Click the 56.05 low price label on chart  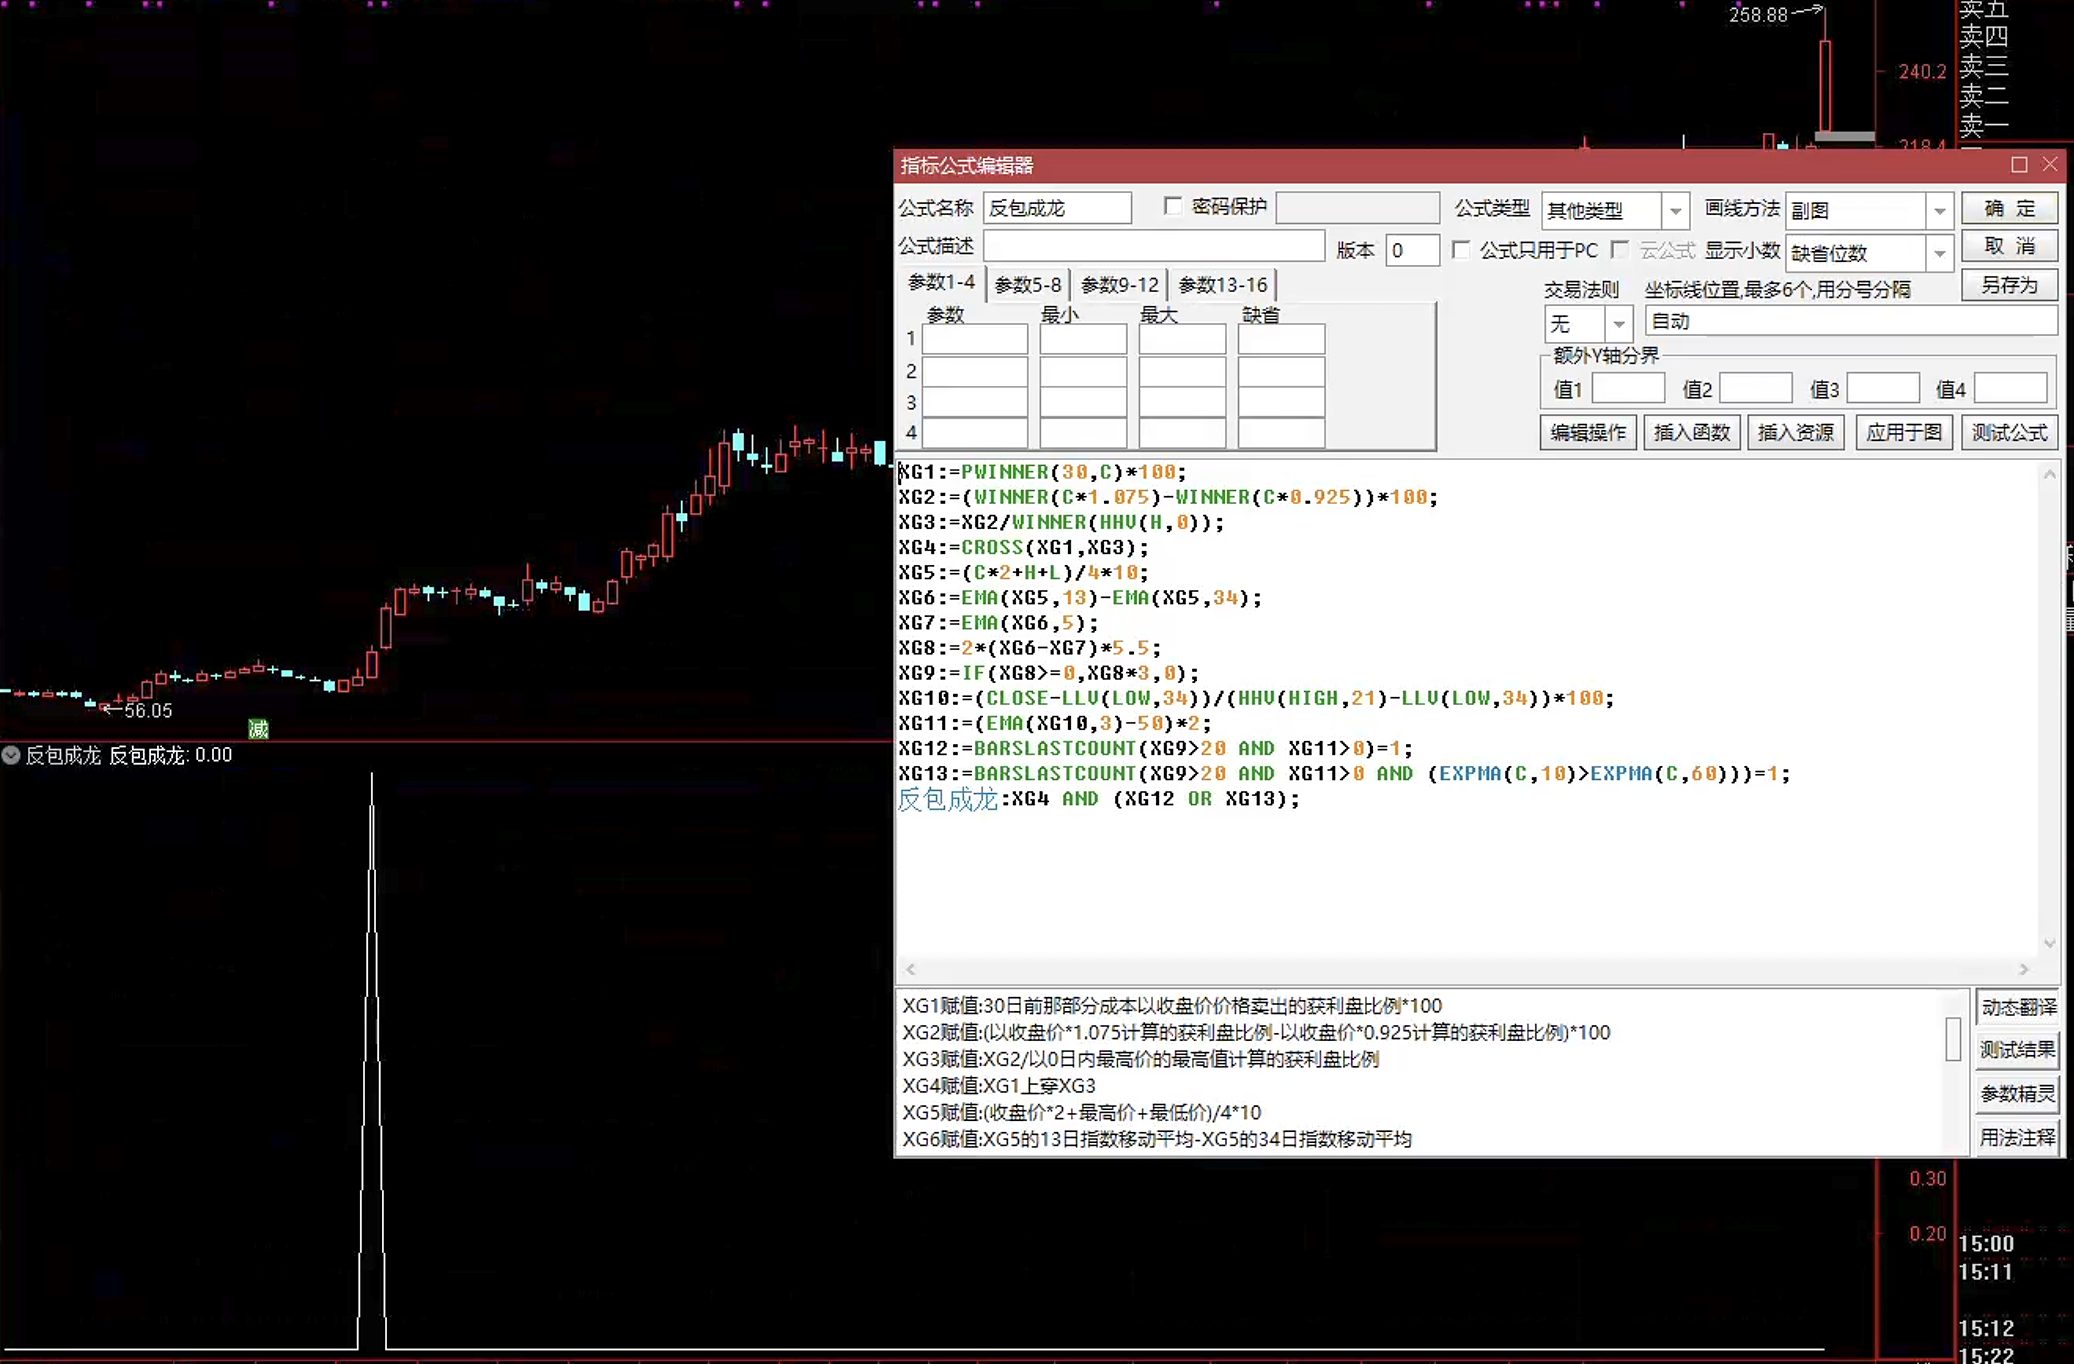(148, 711)
